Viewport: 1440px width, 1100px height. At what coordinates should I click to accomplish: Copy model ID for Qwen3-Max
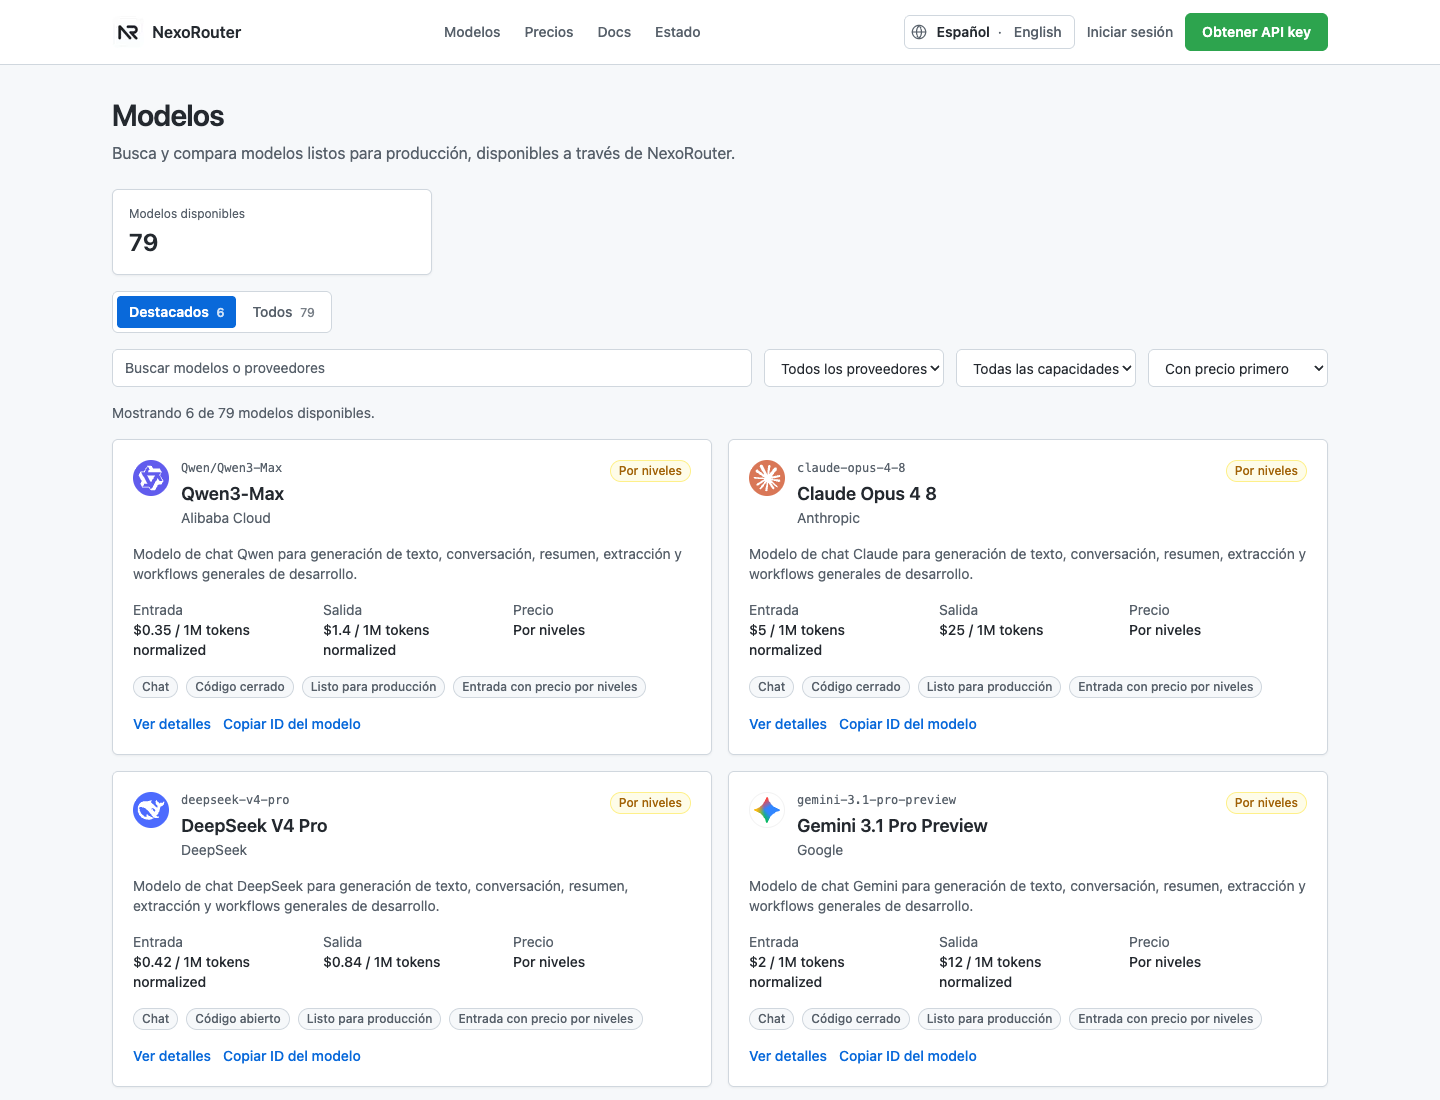coord(292,724)
